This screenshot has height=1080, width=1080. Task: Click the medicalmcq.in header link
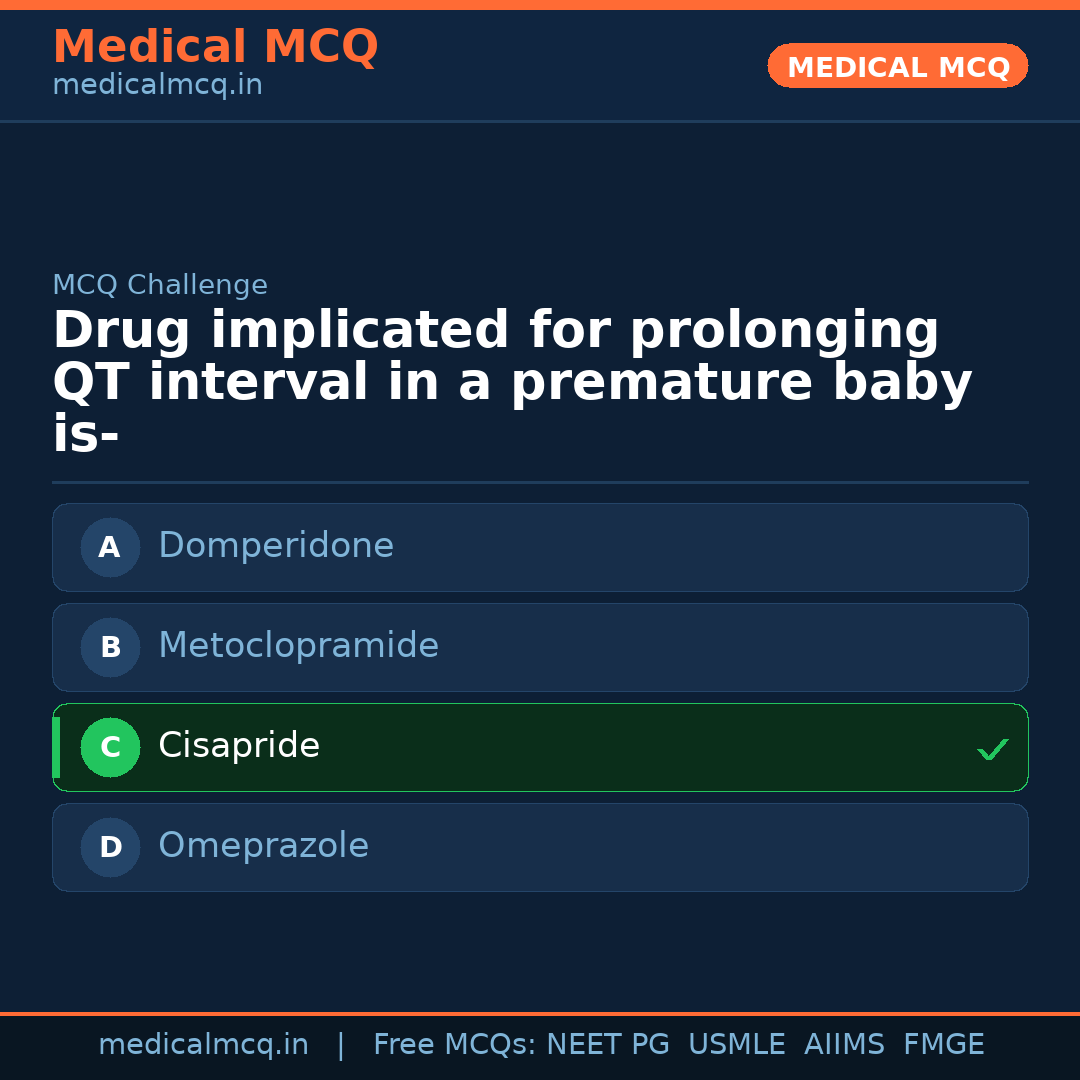tap(157, 84)
